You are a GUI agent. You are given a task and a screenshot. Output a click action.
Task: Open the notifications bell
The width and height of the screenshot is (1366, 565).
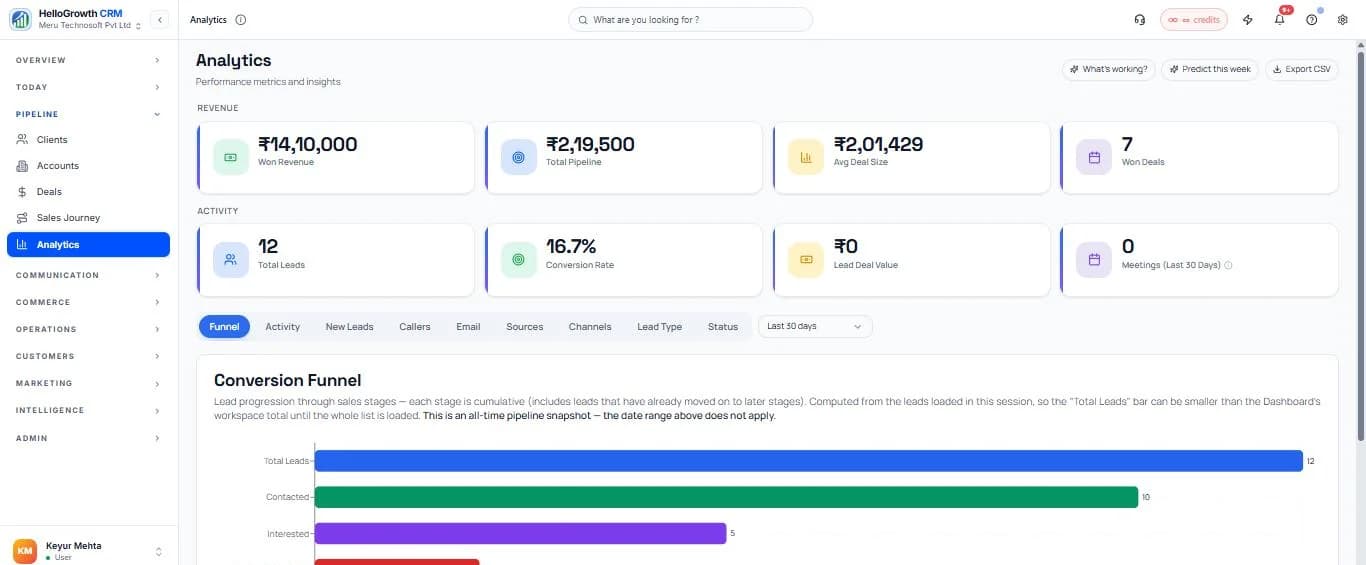pyautogui.click(x=1279, y=20)
